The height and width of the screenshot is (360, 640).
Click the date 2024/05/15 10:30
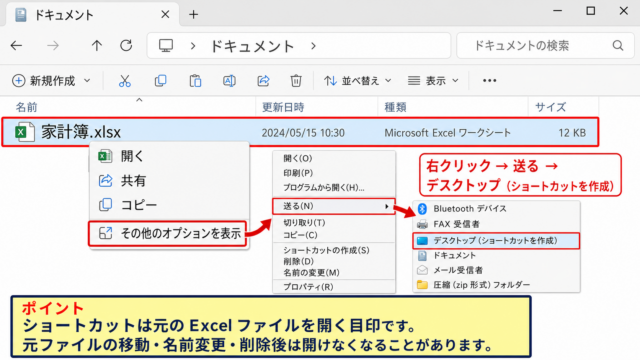303,133
